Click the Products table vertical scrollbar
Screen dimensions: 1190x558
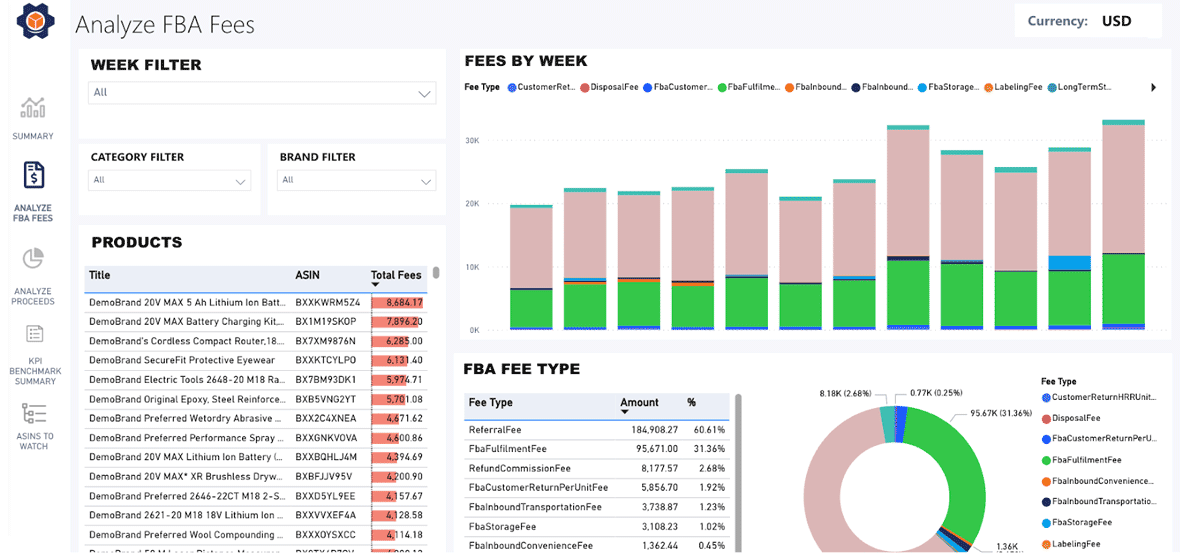[x=437, y=273]
